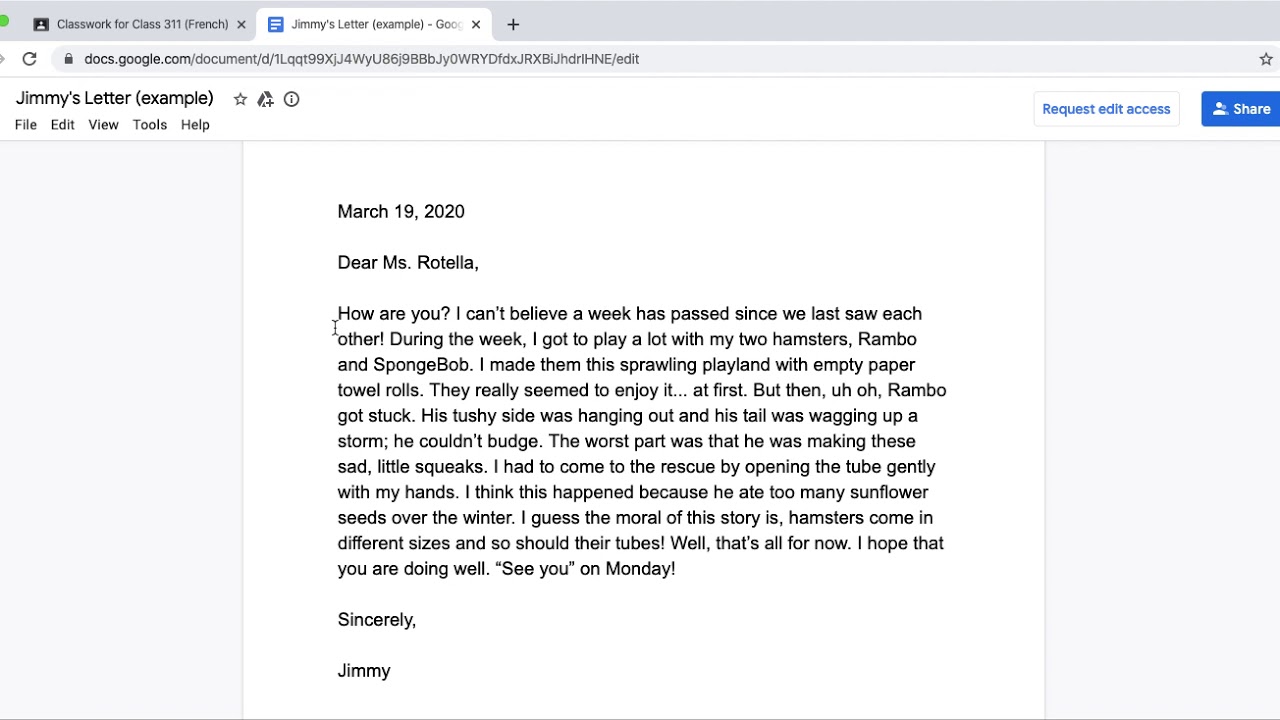Image resolution: width=1280 pixels, height=720 pixels.
Task: Click the Request edit access button
Action: [1106, 109]
